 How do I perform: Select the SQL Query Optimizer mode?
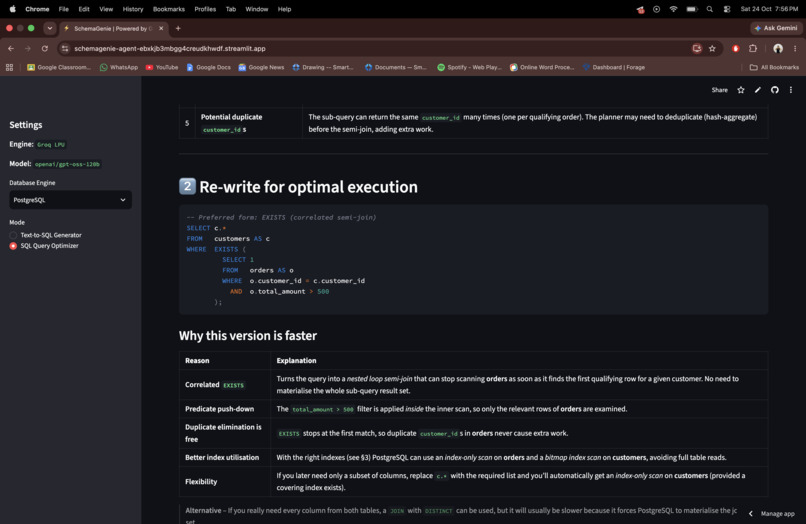click(x=44, y=246)
